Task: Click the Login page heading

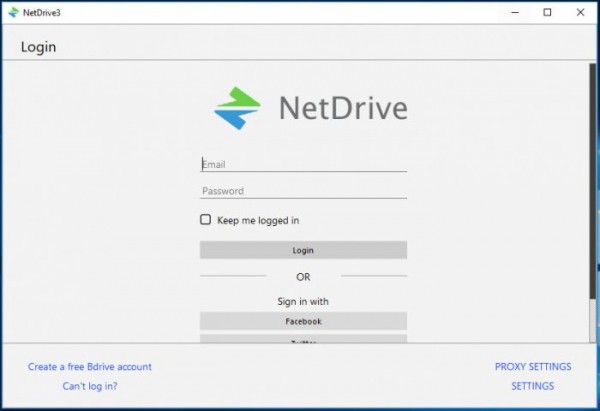Action: (x=38, y=47)
